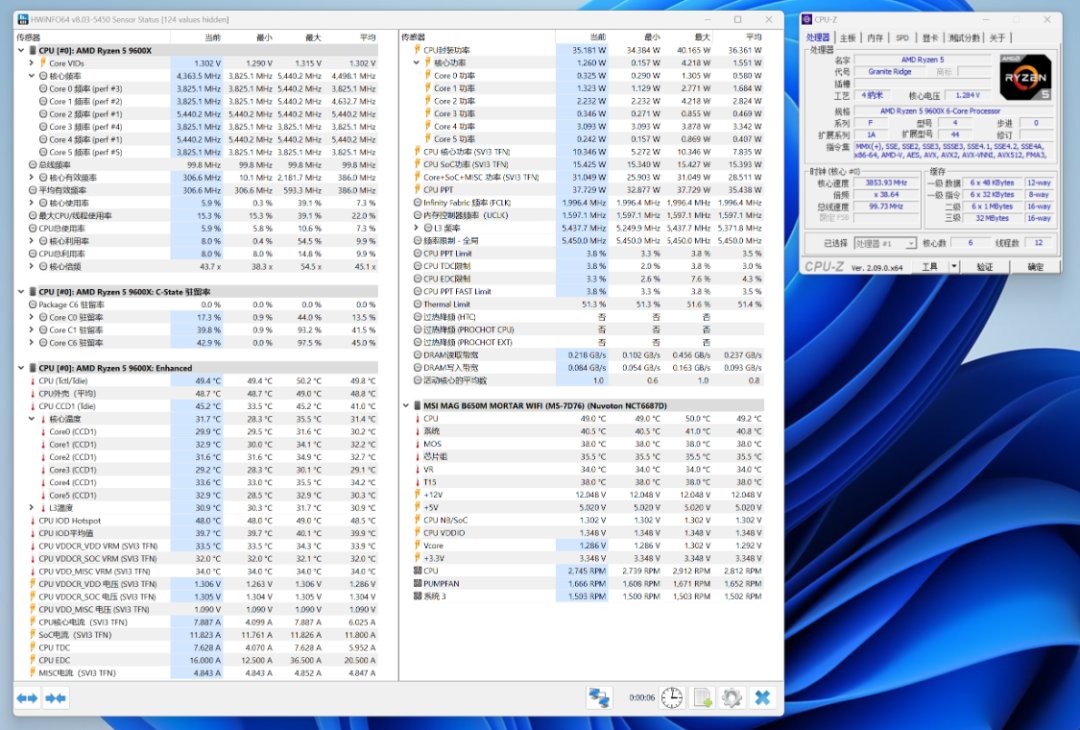The image size is (1080, 730).
Task: Collapse the MSI MAG B650M MORTAR WIFI group
Action: pyautogui.click(x=405, y=406)
